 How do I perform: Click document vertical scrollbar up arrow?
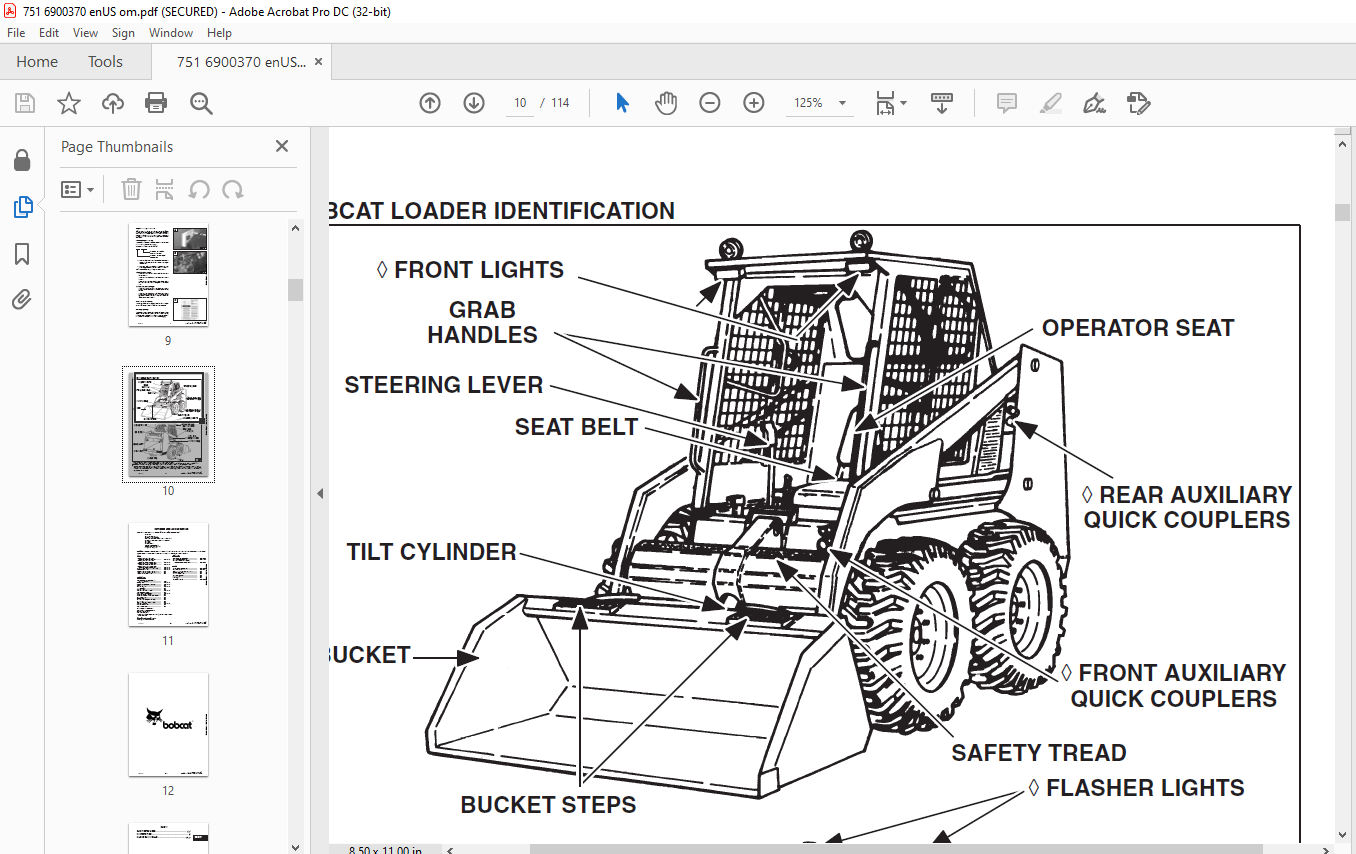coord(1342,145)
